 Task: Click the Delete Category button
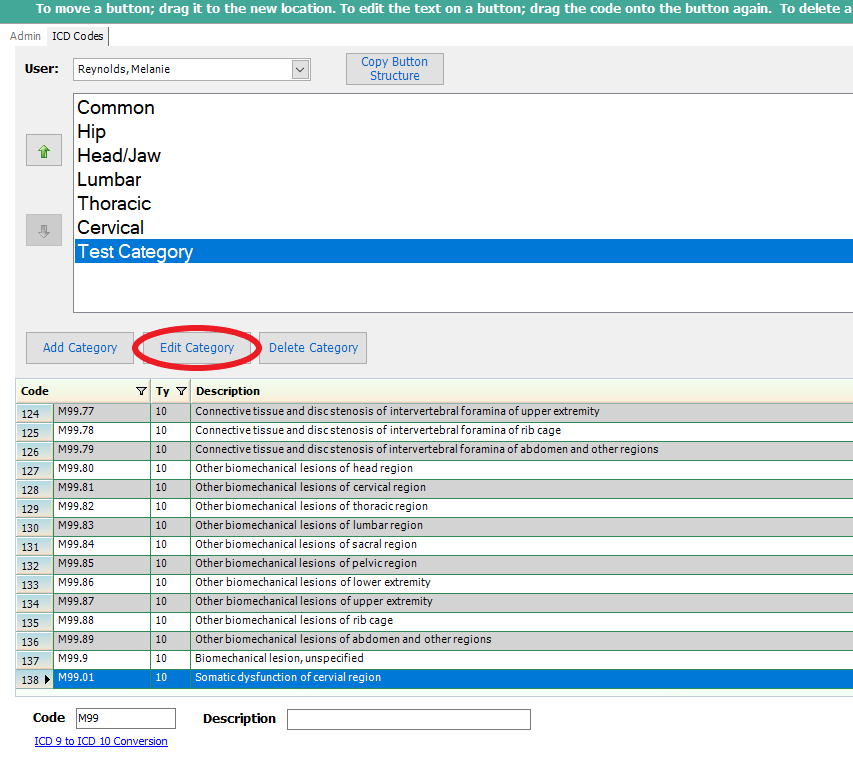pyautogui.click(x=313, y=348)
